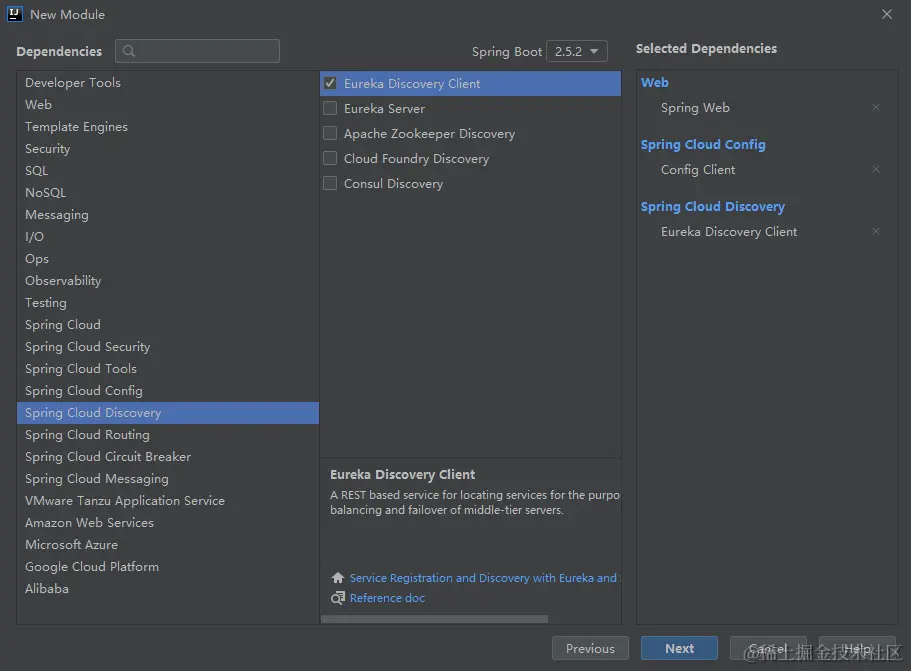
Task: Open the Reference doc link
Action: (387, 598)
